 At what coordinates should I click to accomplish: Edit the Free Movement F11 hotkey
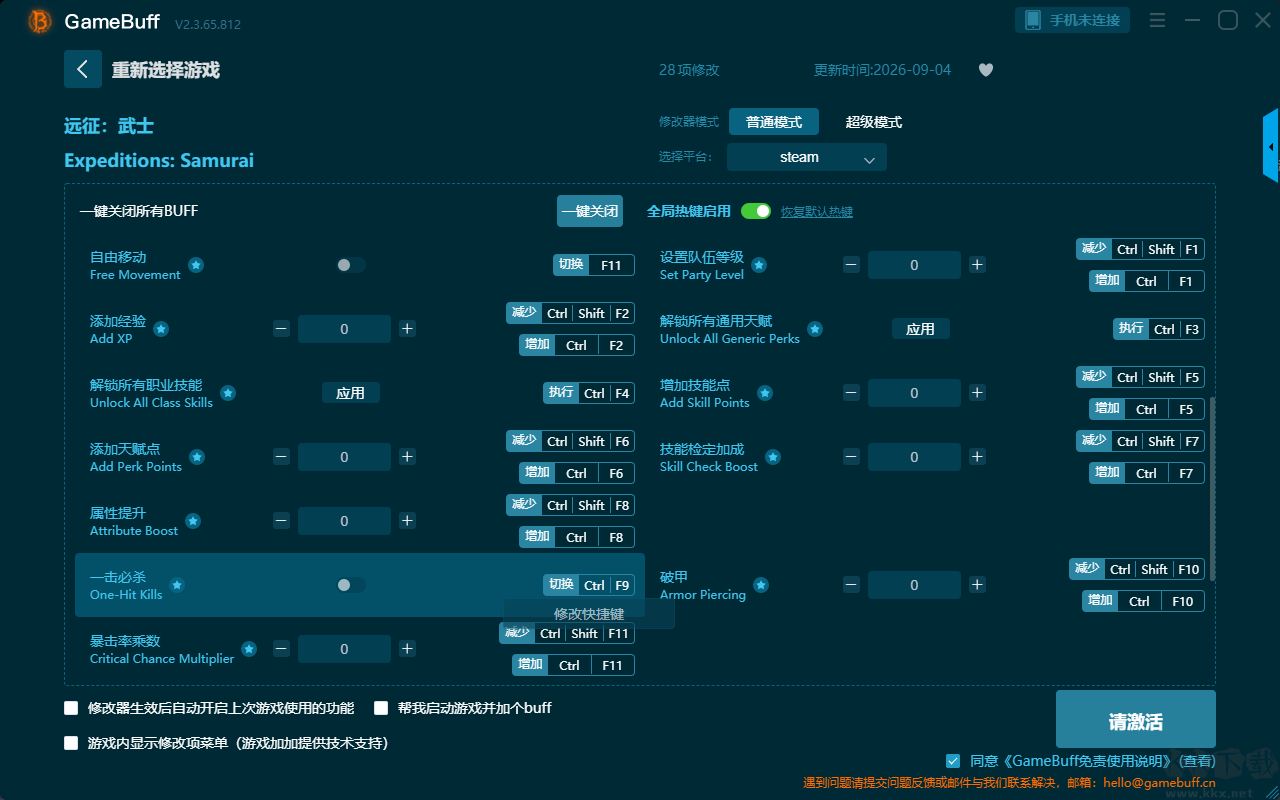pos(594,265)
